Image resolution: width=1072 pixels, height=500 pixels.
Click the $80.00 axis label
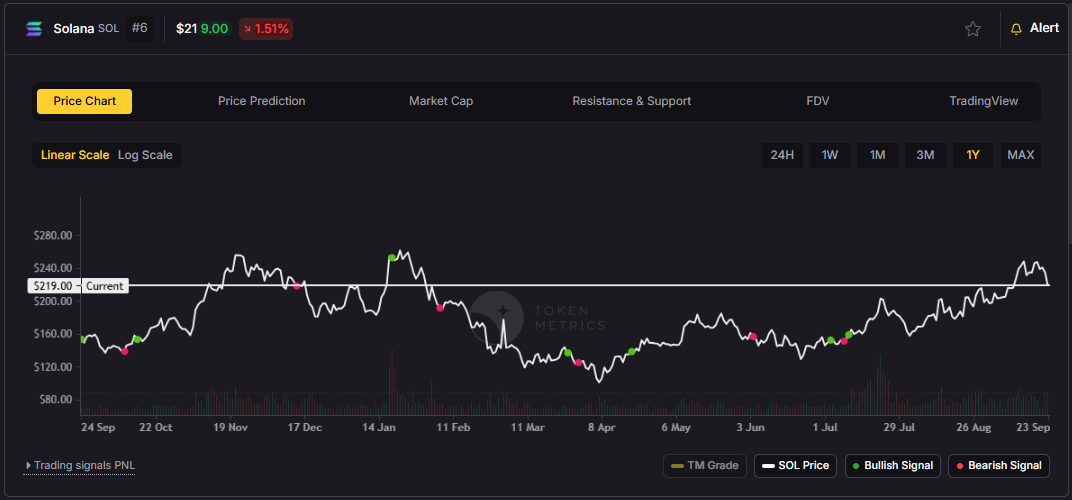coord(55,399)
